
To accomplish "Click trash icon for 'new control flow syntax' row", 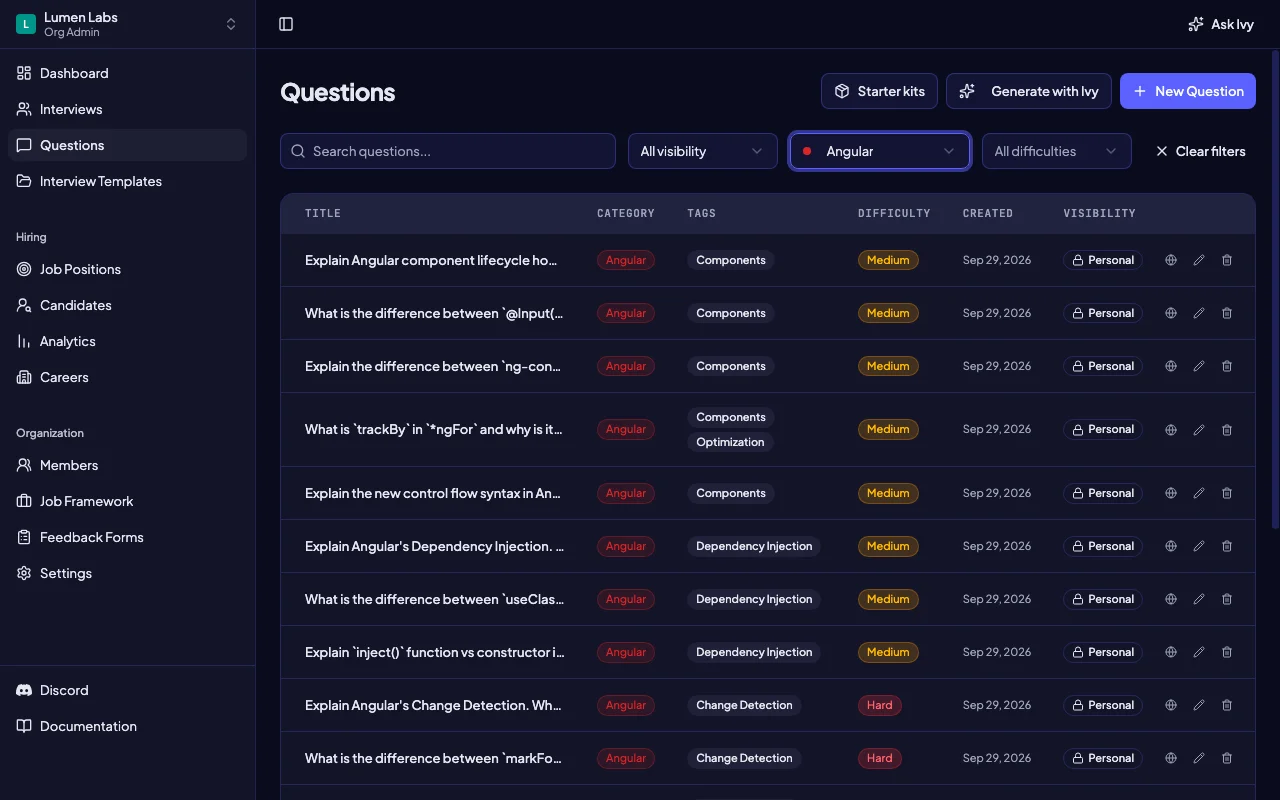I will pos(1227,493).
